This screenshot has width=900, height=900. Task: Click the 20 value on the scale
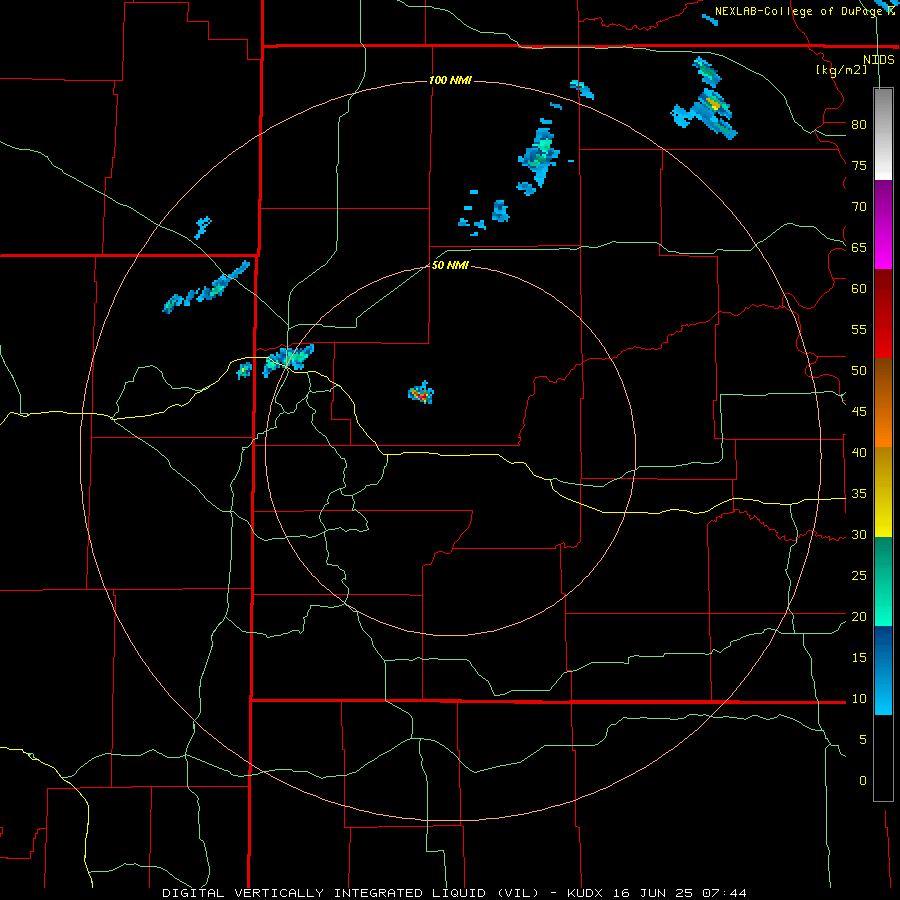point(859,616)
